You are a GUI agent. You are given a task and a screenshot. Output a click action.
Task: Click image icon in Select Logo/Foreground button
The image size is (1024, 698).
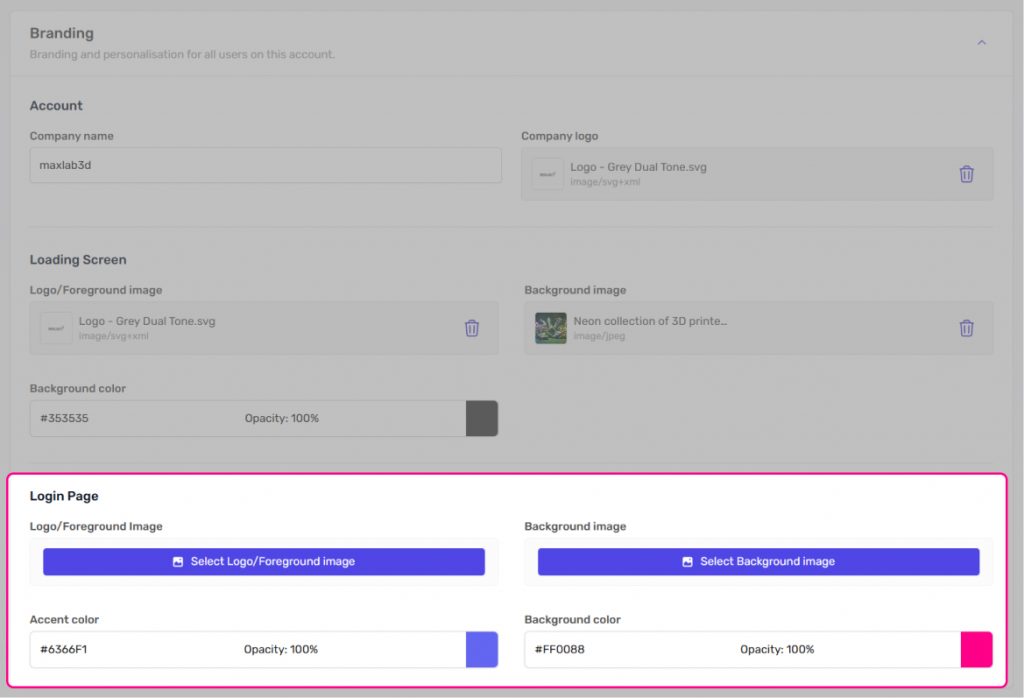pos(178,562)
